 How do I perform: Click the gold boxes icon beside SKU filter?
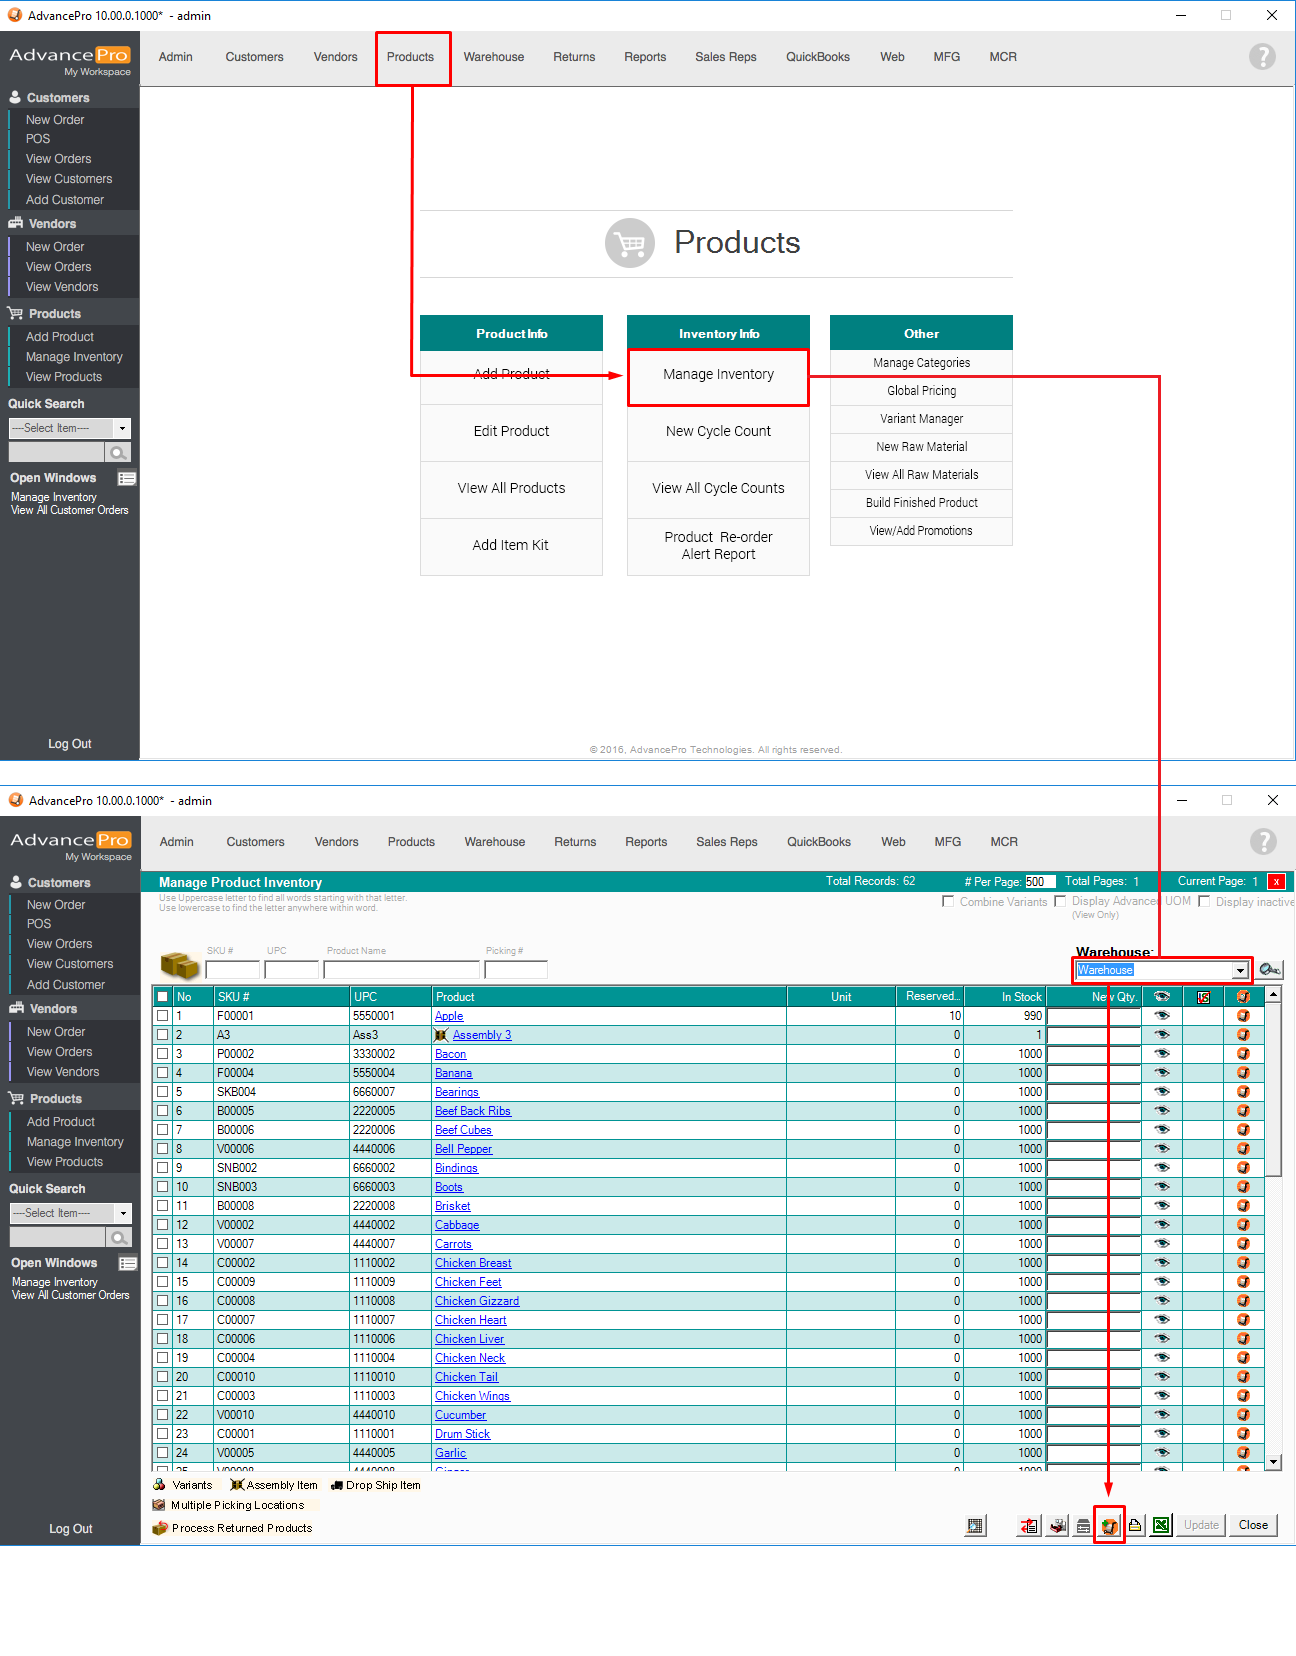pos(180,965)
